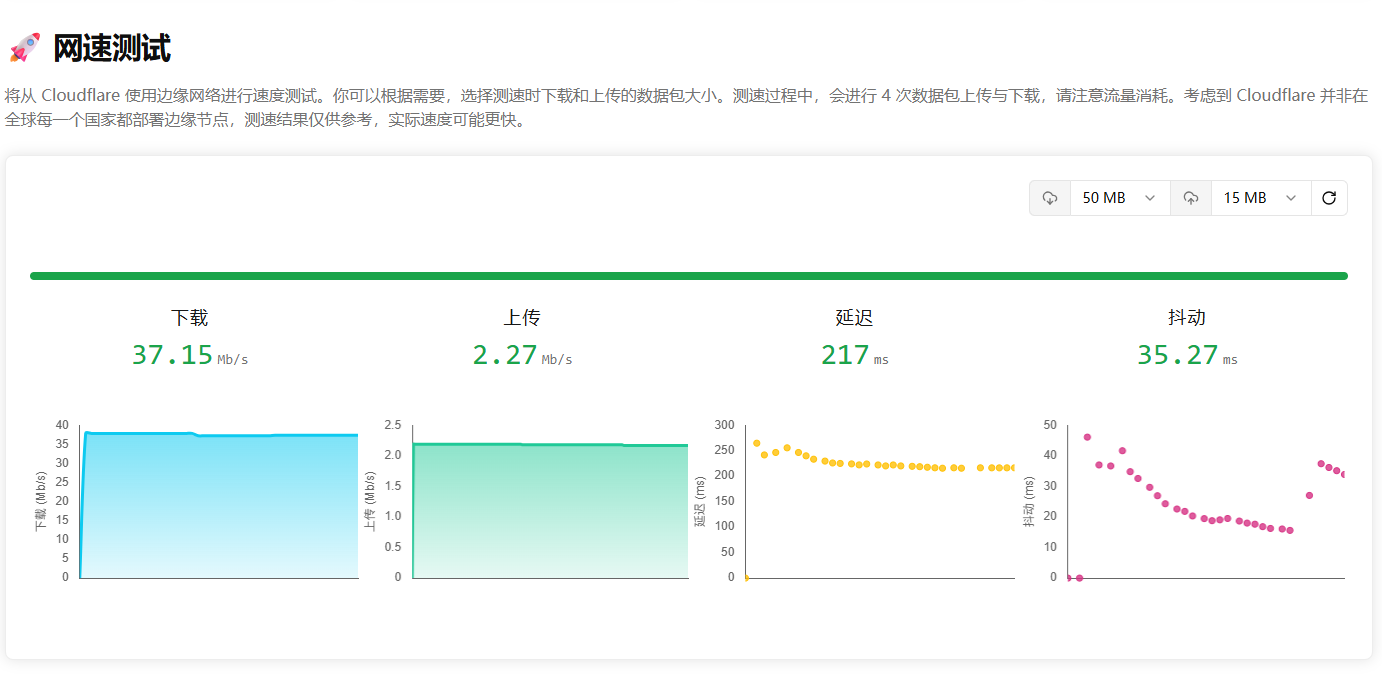Click the 下载 label
This screenshot has height=686, width=1382.
[190, 318]
